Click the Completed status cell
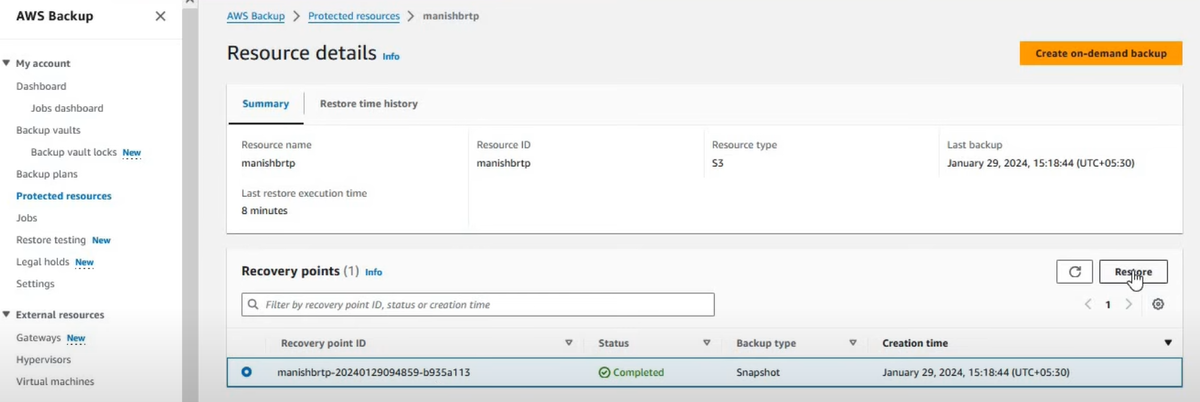 [x=631, y=372]
